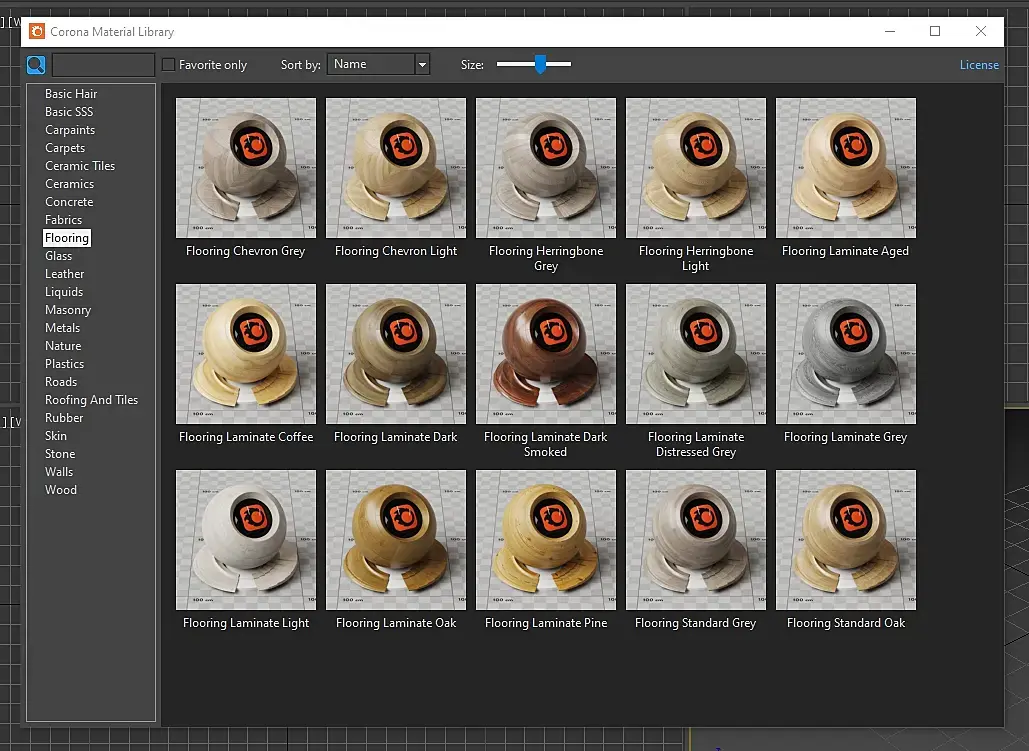Select the Glass category in sidebar

59,256
